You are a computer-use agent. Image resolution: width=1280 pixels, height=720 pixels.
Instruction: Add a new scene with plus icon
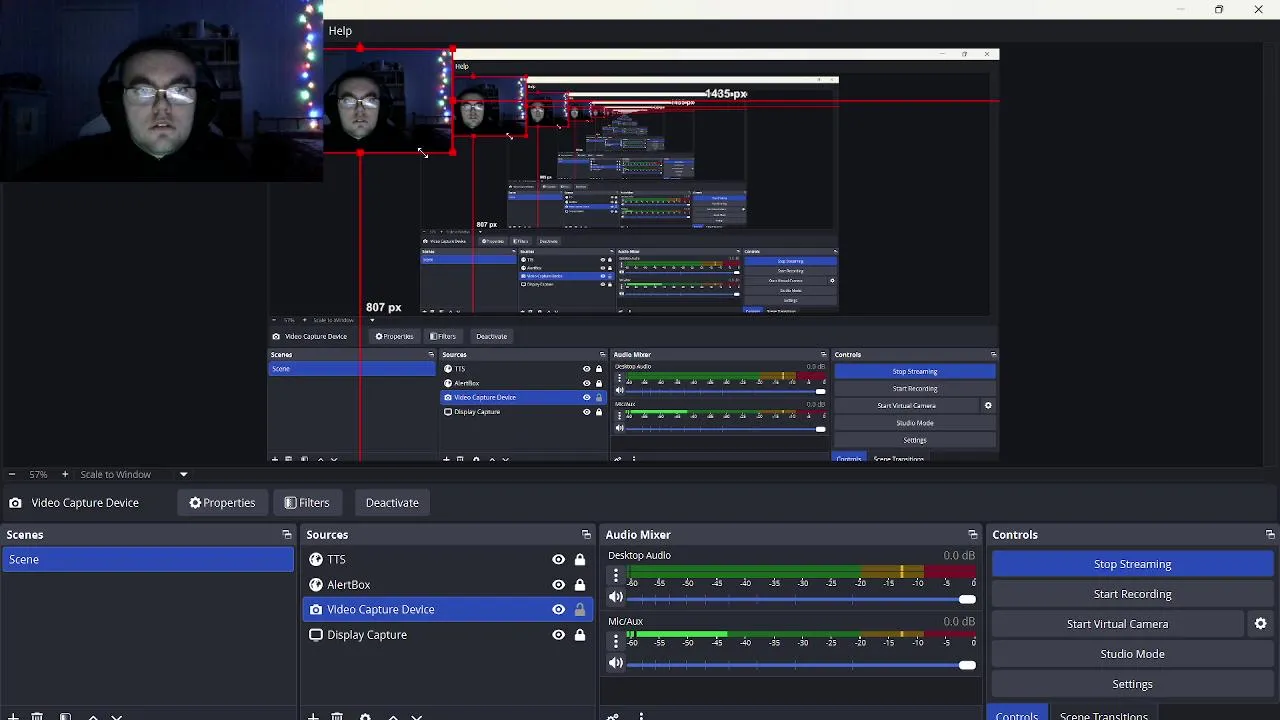click(x=13, y=716)
